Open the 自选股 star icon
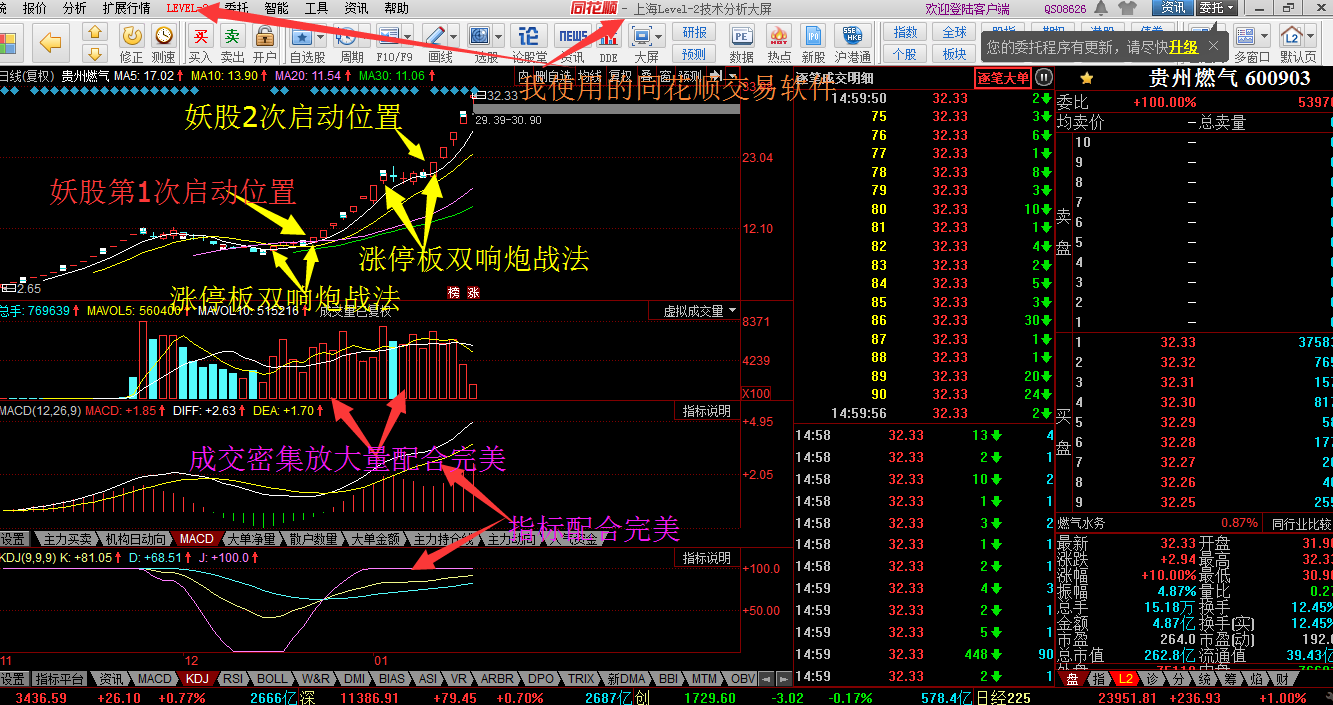Viewport: 1333px width, 705px height. [303, 37]
